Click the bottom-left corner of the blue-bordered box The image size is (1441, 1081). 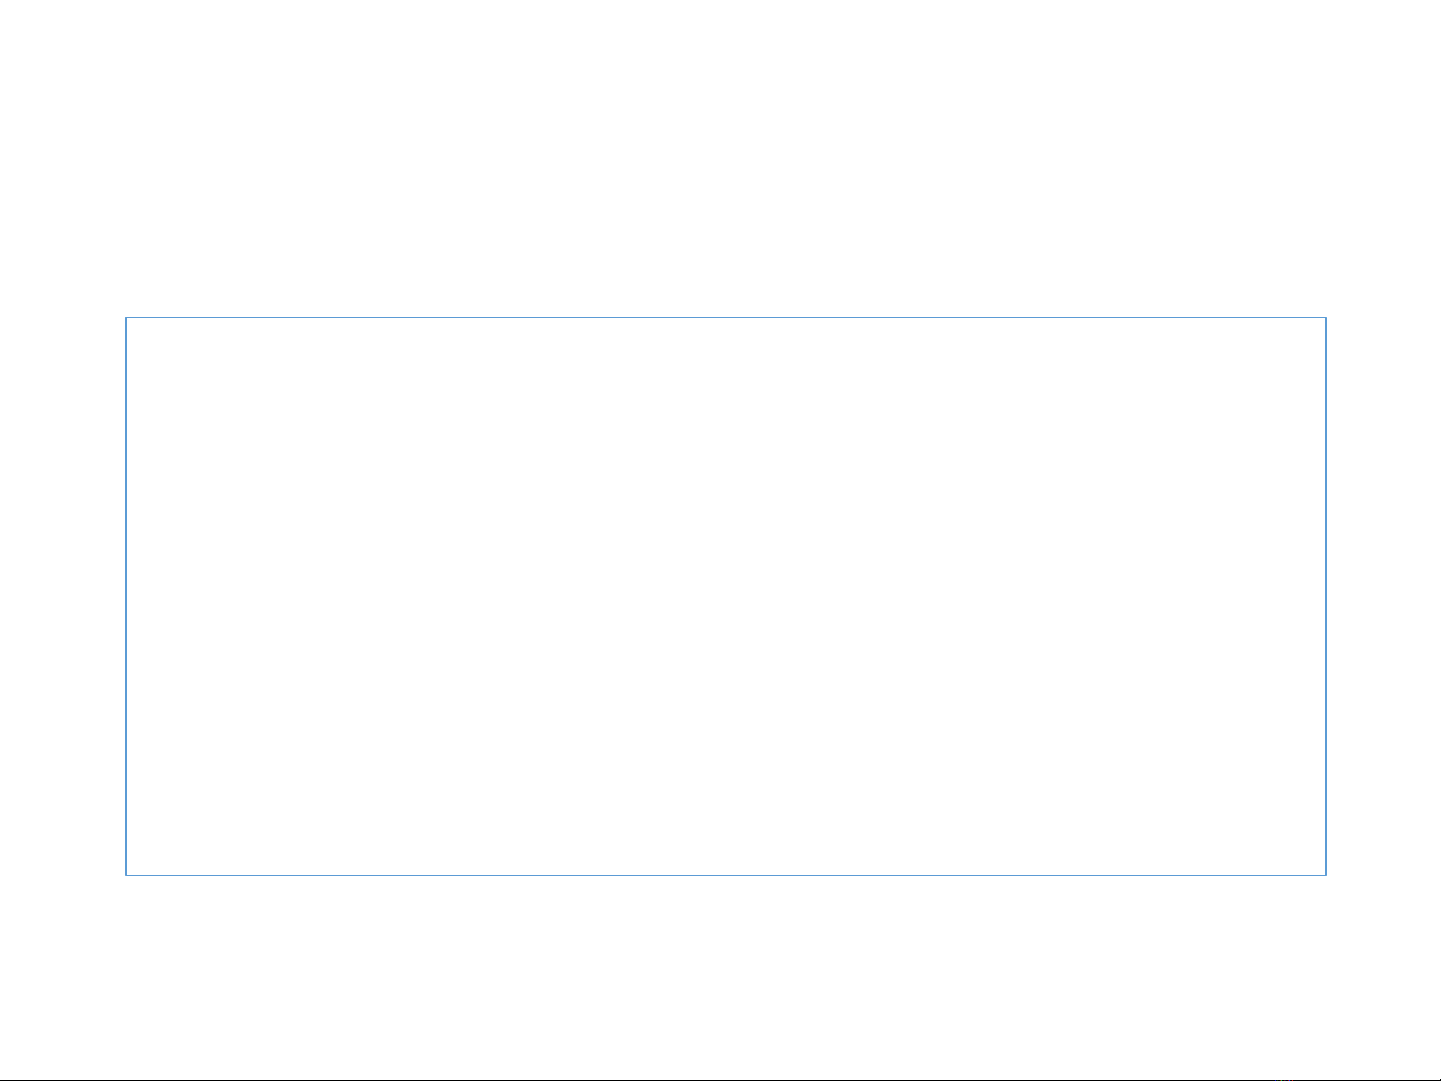pos(126,875)
